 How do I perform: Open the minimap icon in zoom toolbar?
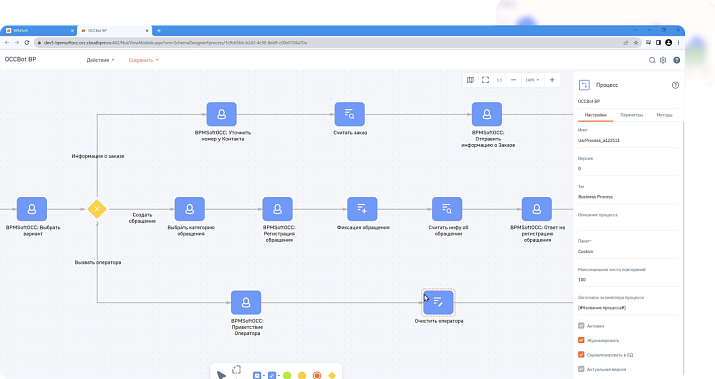pyautogui.click(x=470, y=80)
